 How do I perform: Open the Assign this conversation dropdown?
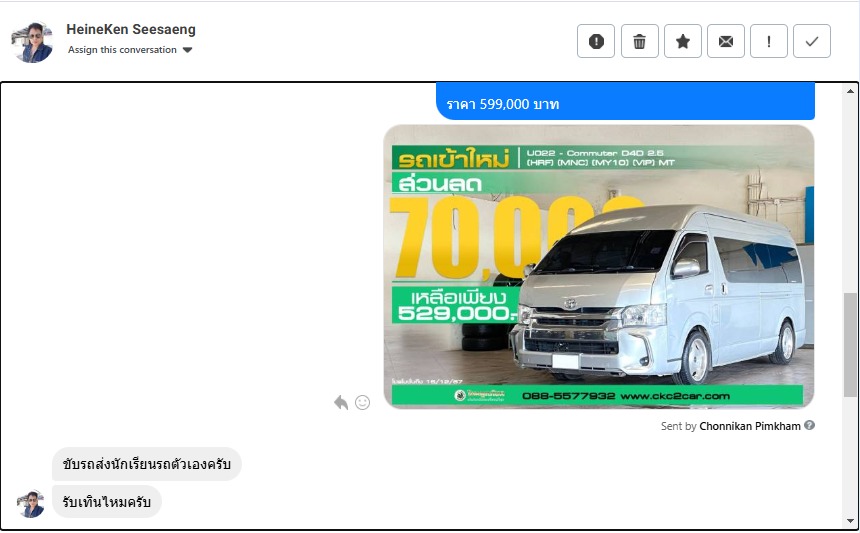coord(130,50)
